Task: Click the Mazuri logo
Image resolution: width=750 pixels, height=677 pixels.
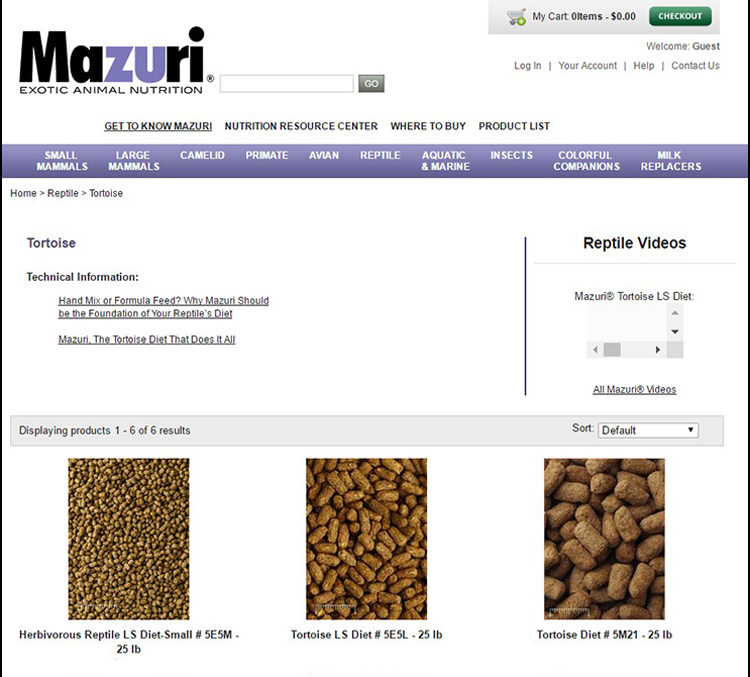Action: 117,60
